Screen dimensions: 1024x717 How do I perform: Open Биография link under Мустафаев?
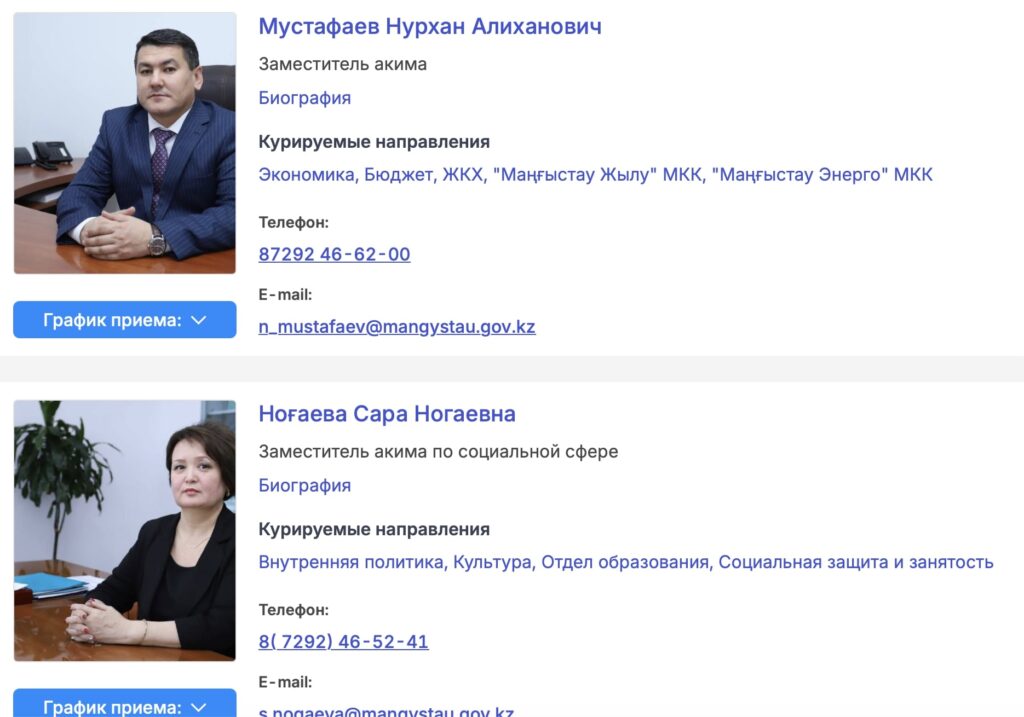304,98
